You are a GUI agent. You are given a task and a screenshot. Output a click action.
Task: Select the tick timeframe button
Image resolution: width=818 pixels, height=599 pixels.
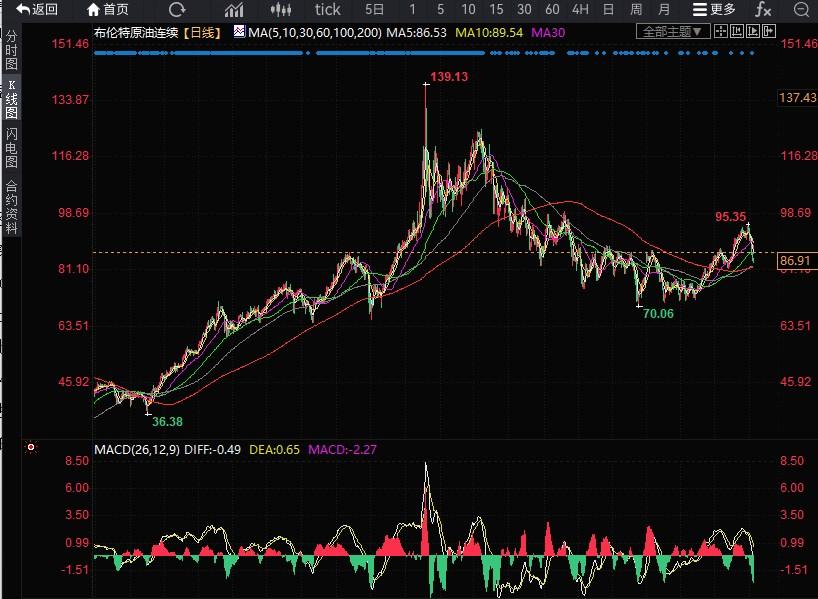coord(328,9)
